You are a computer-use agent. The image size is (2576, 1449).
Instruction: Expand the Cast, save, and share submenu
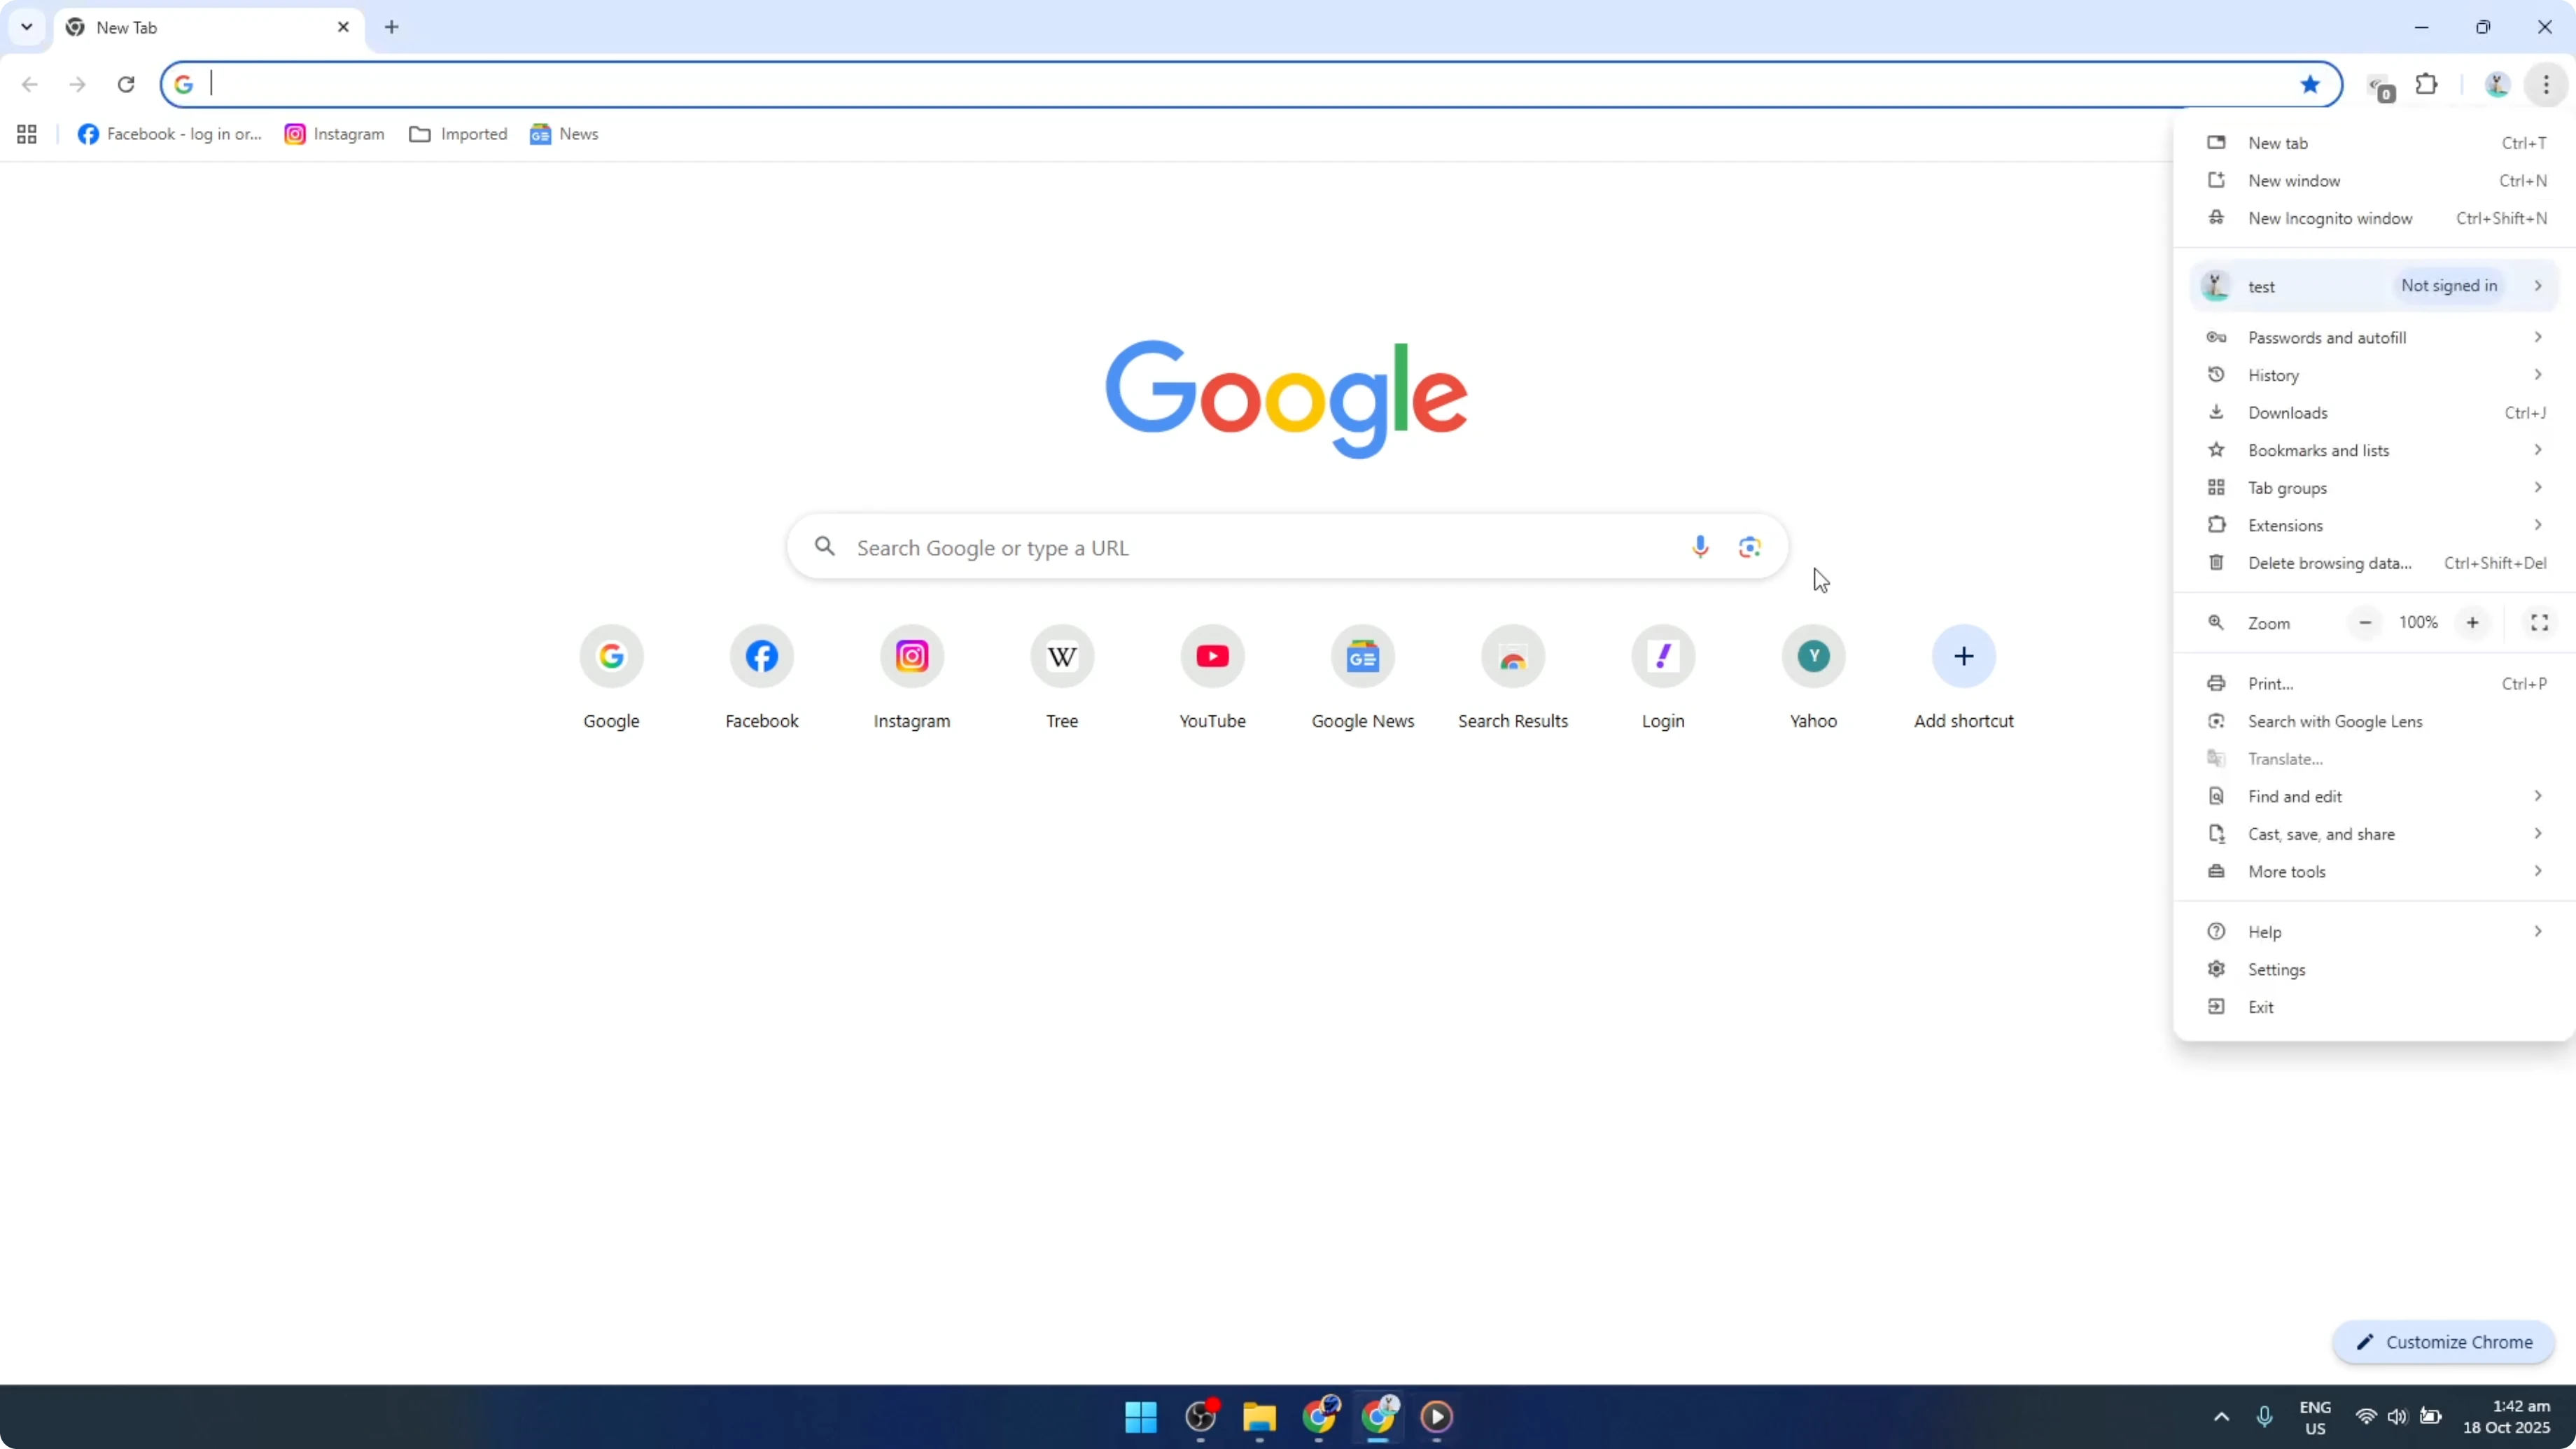(2374, 834)
